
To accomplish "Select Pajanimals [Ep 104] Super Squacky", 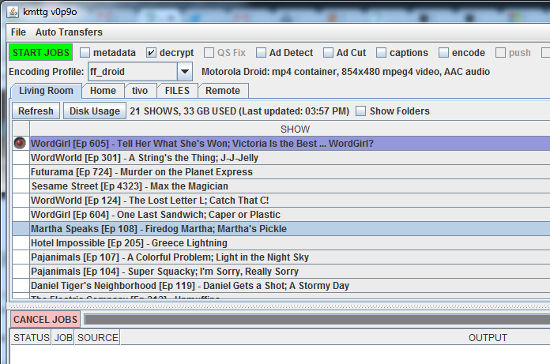I will coord(290,271).
